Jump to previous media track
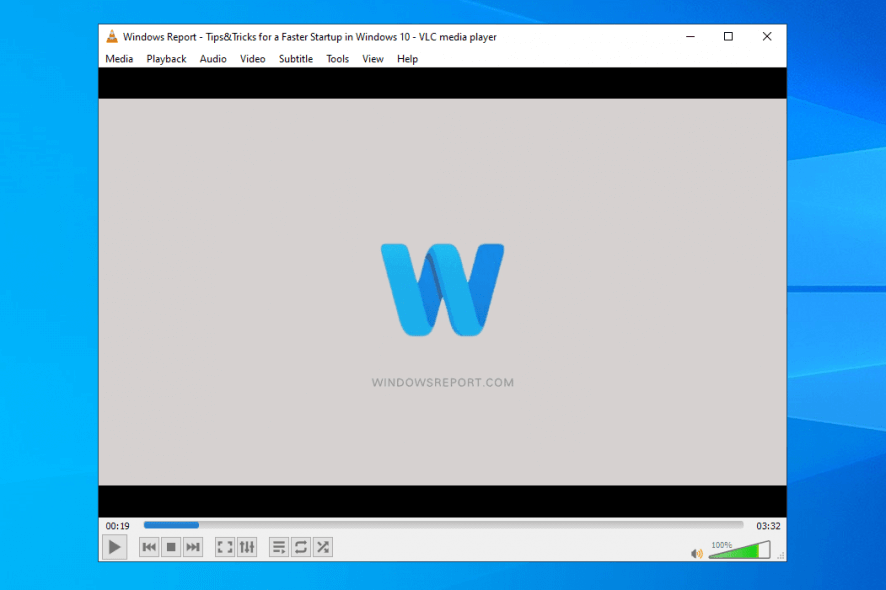The image size is (886, 590). (x=149, y=547)
